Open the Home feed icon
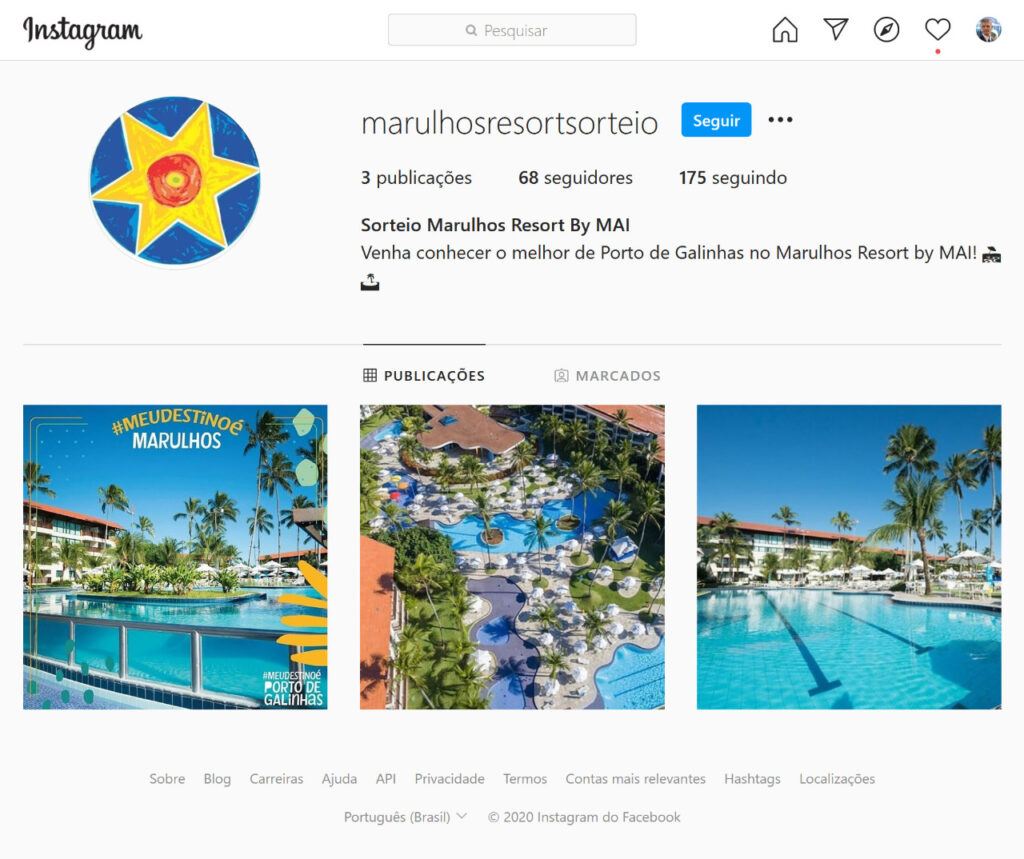 coord(784,30)
